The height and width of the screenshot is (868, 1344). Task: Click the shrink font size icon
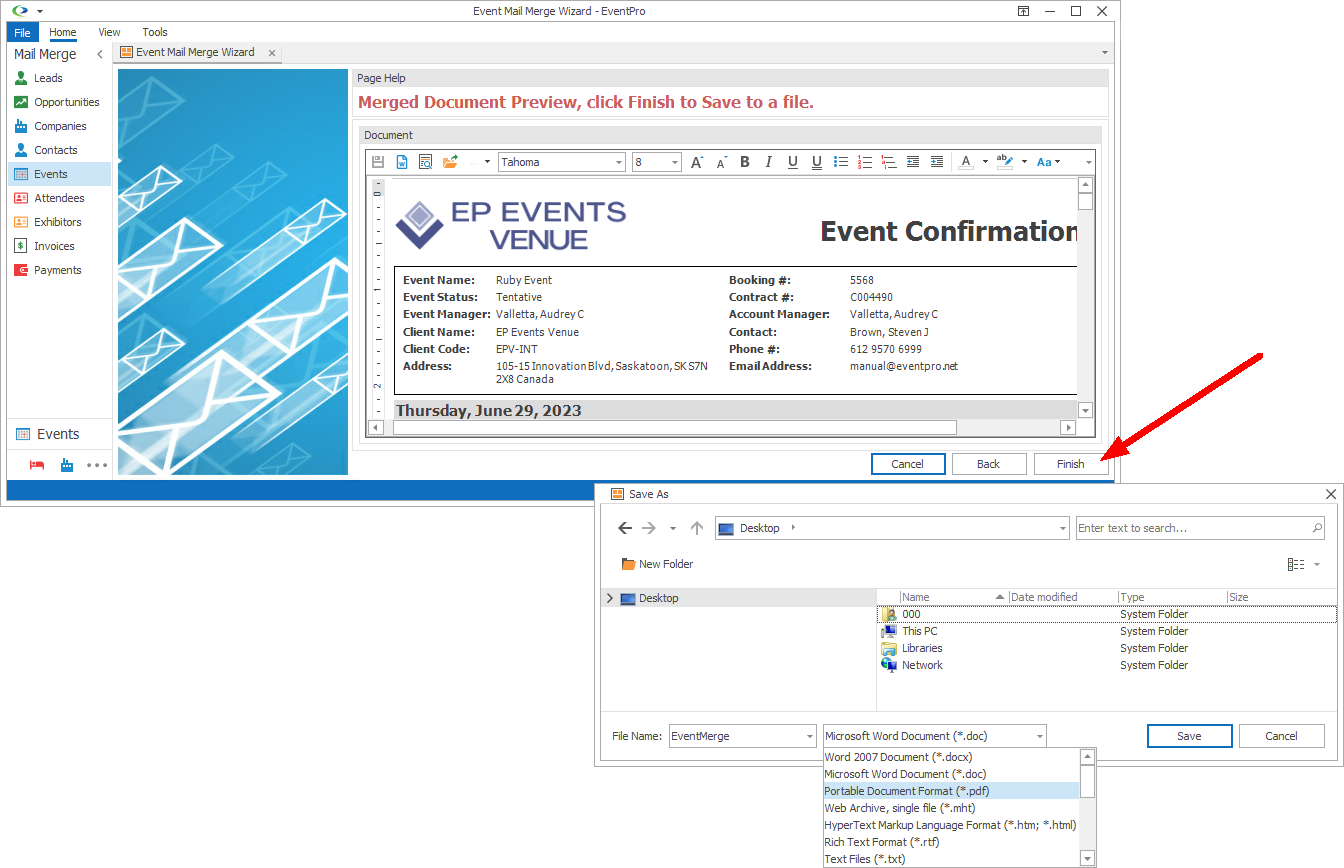coord(721,162)
